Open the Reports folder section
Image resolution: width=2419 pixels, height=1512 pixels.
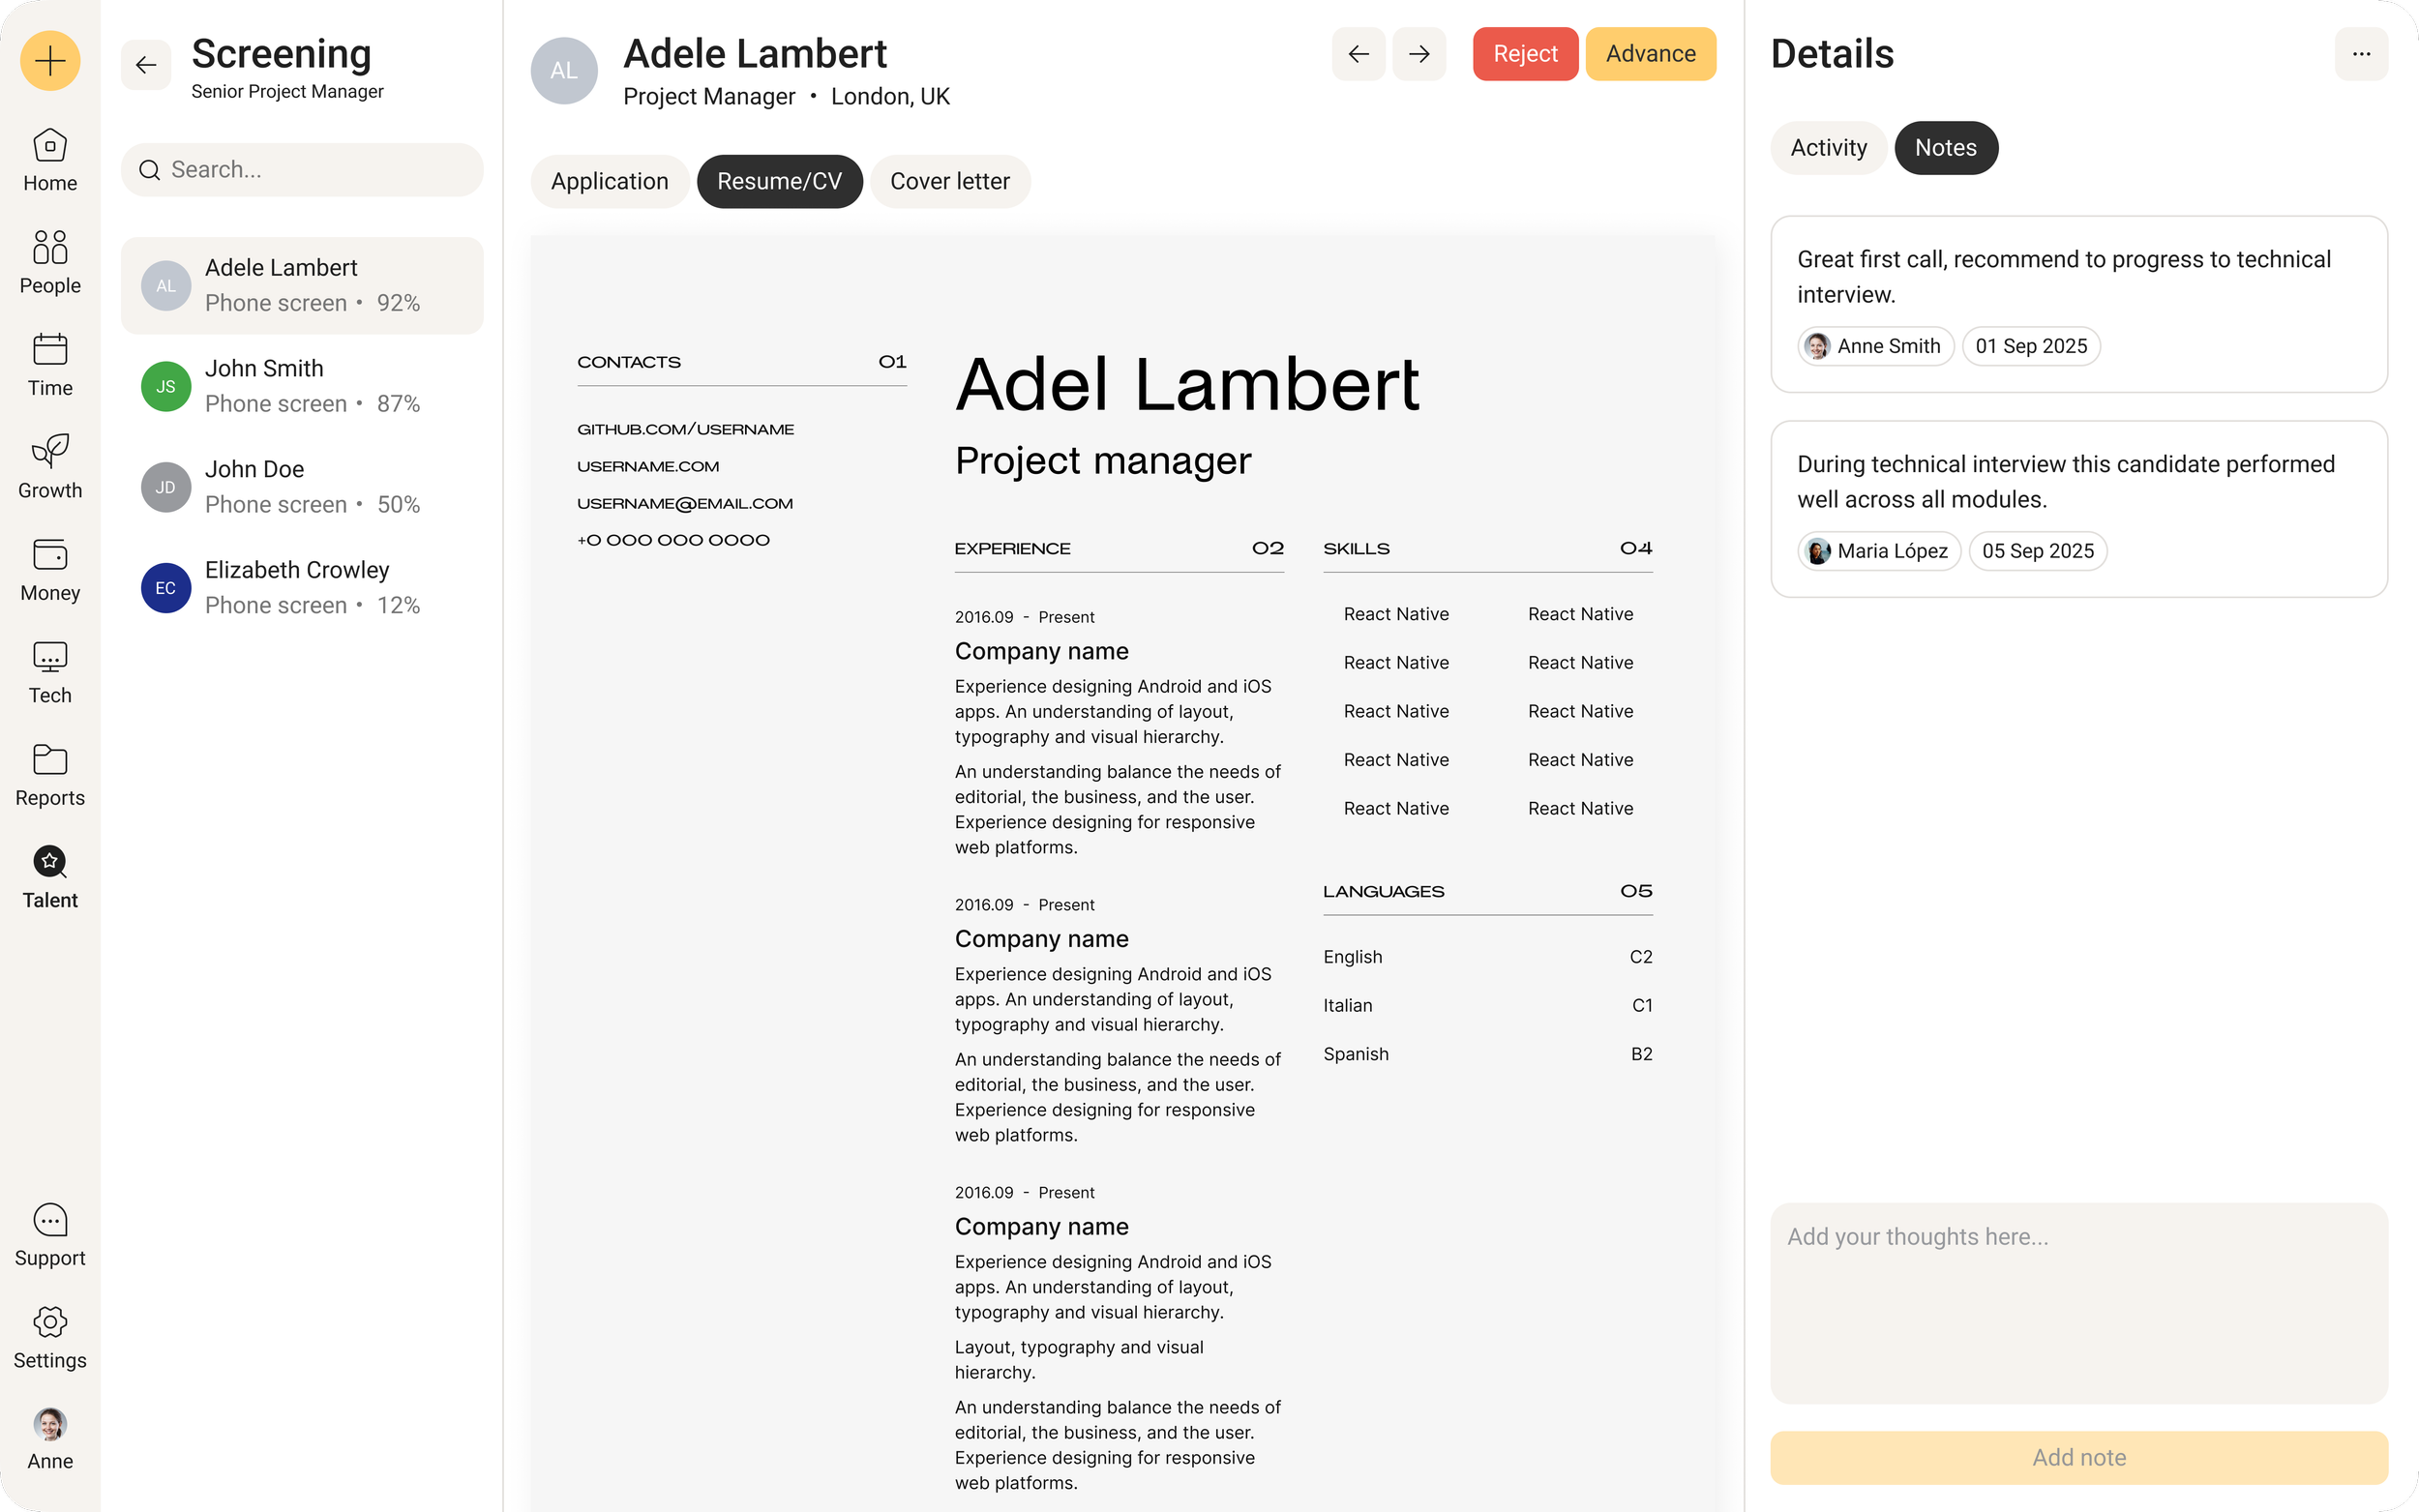(50, 775)
